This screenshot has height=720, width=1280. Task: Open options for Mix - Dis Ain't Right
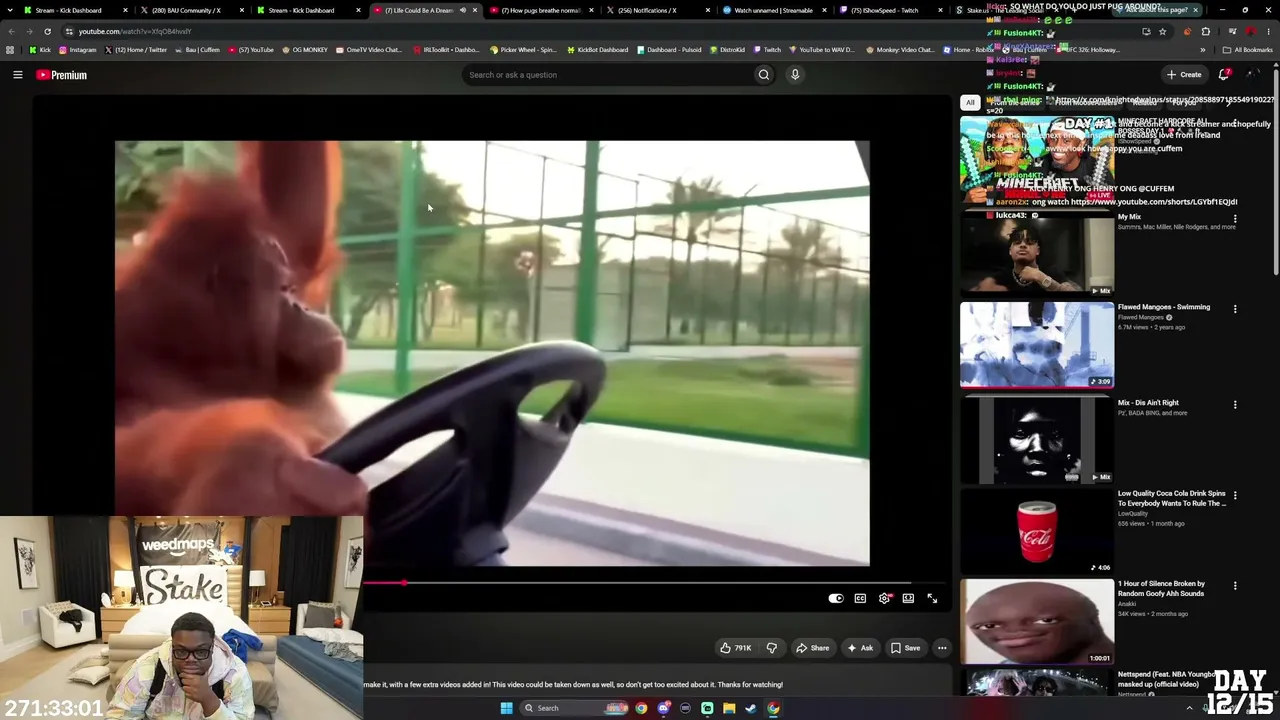click(x=1235, y=405)
